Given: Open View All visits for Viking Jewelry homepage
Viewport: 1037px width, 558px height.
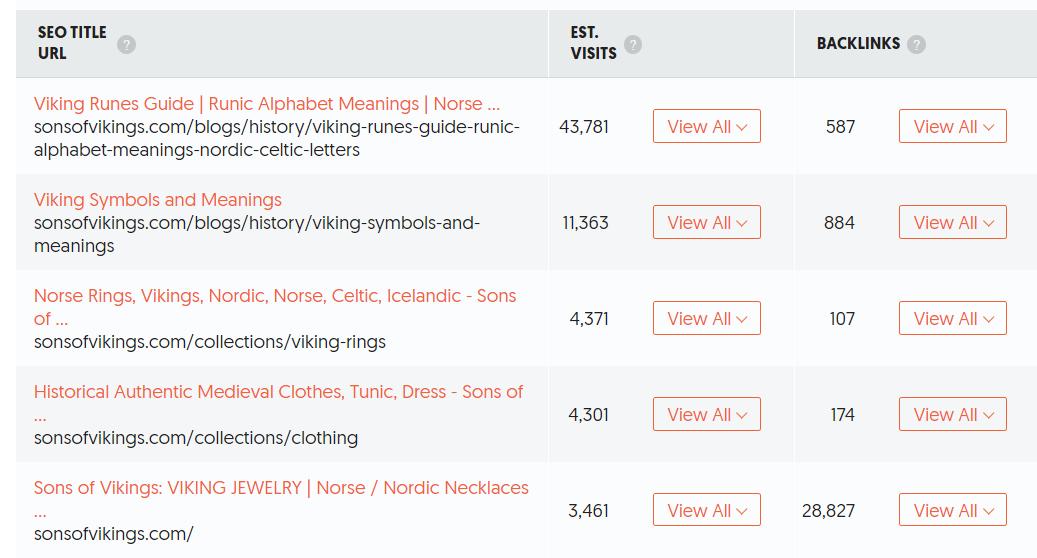Looking at the screenshot, I should tap(706, 511).
